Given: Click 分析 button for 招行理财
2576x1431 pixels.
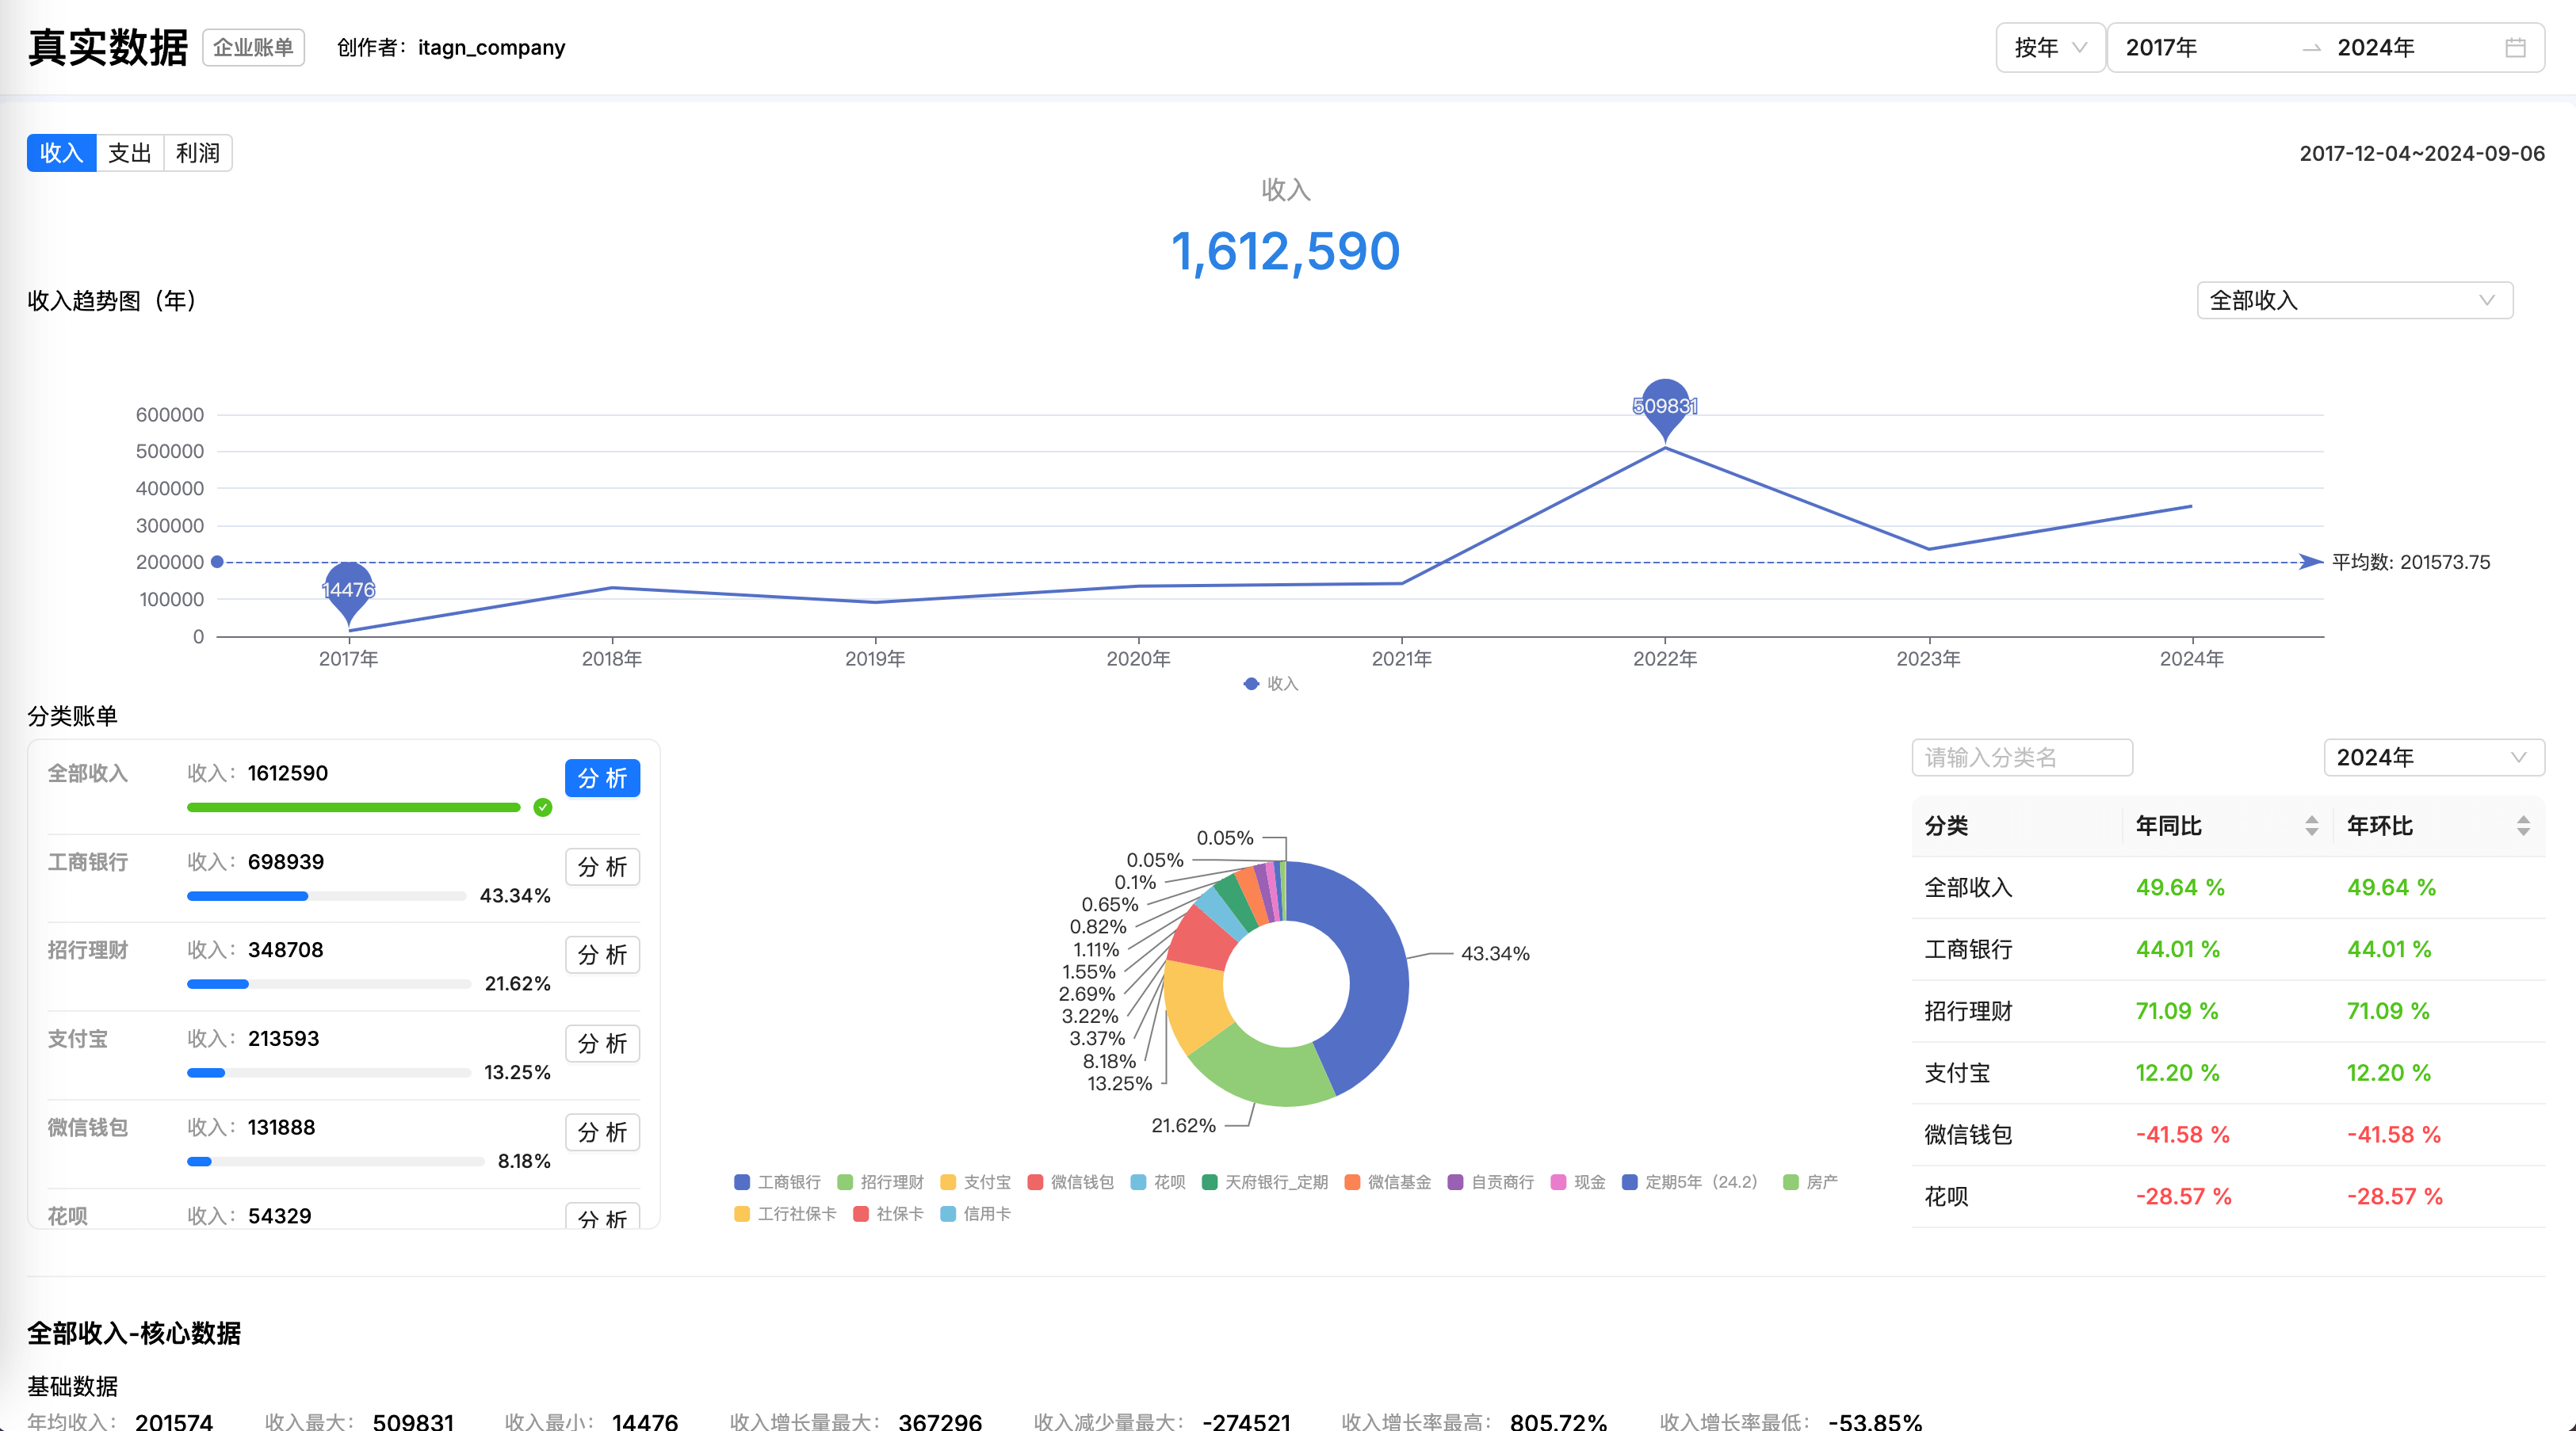Looking at the screenshot, I should tap(602, 955).
